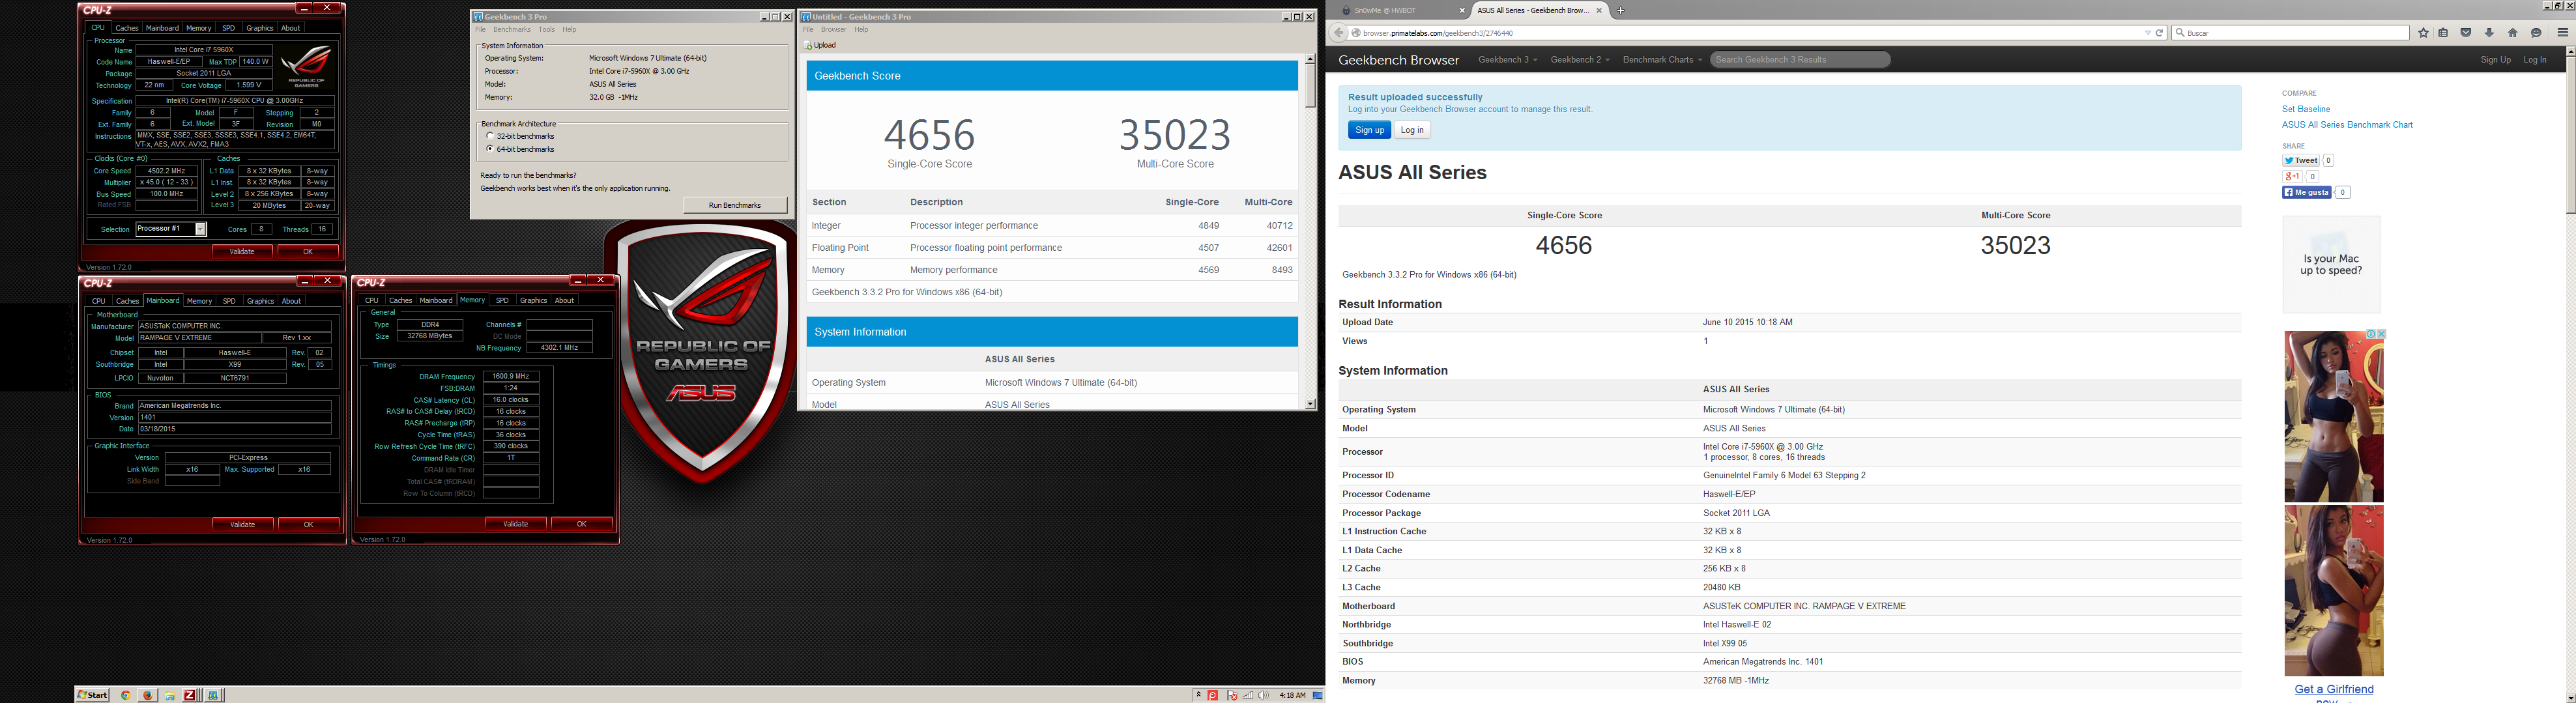2576x703 pixels.
Task: Click the Windows Start button
Action: pyautogui.click(x=92, y=695)
